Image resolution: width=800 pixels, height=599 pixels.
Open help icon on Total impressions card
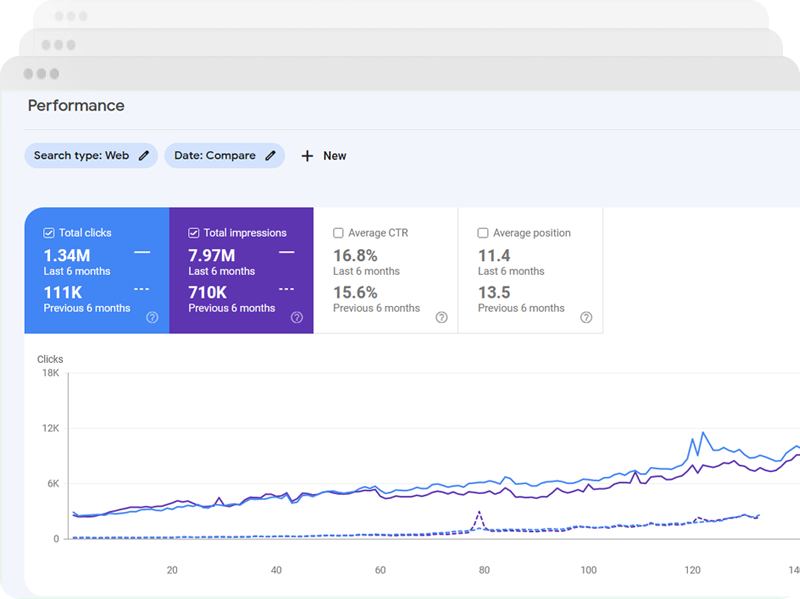coord(297,317)
